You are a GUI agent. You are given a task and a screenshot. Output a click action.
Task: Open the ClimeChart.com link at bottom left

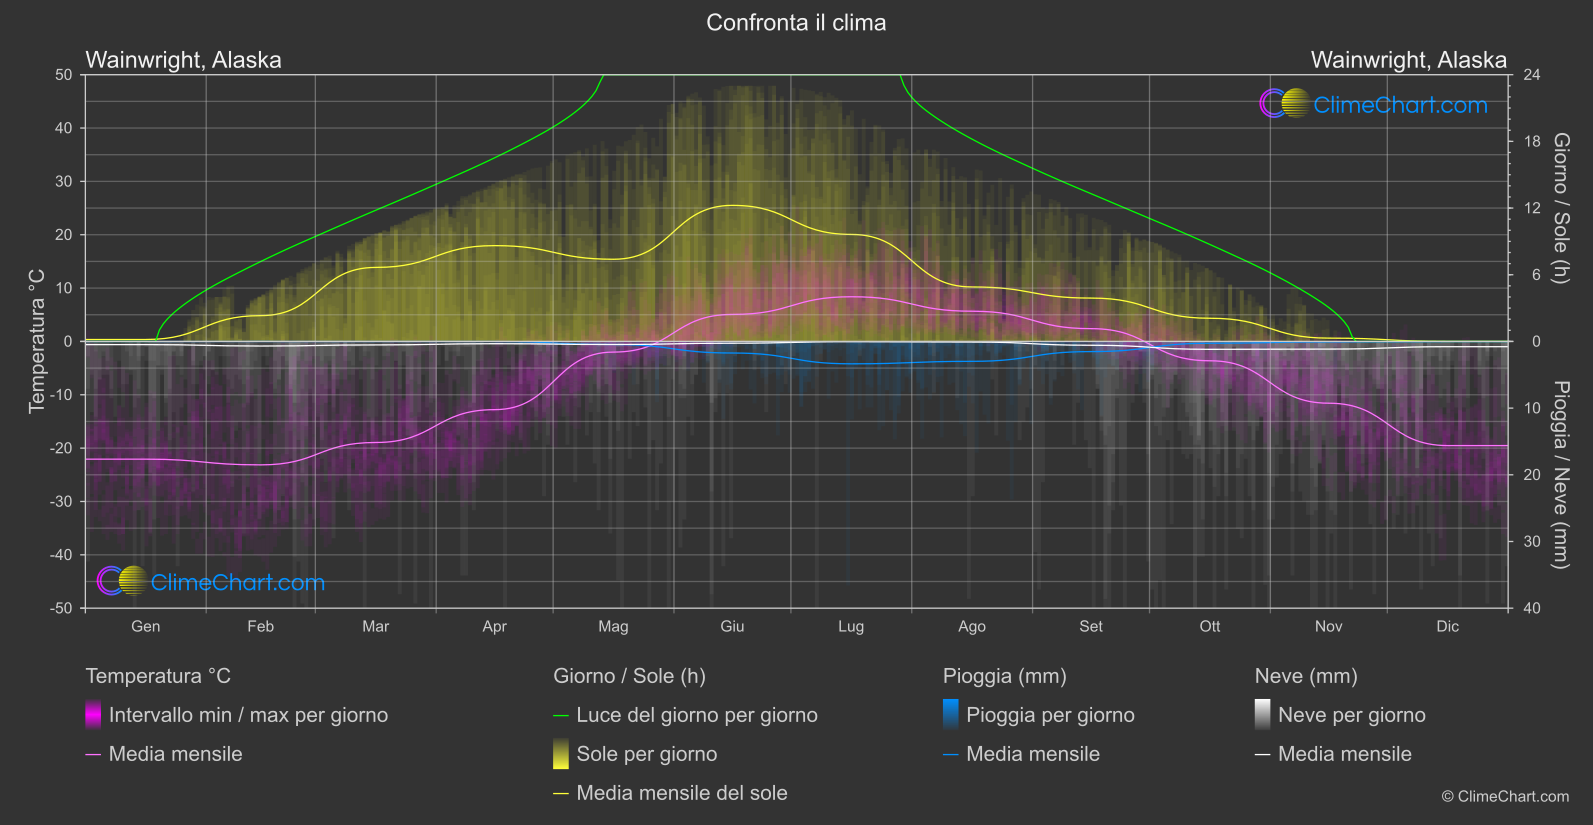tap(238, 583)
